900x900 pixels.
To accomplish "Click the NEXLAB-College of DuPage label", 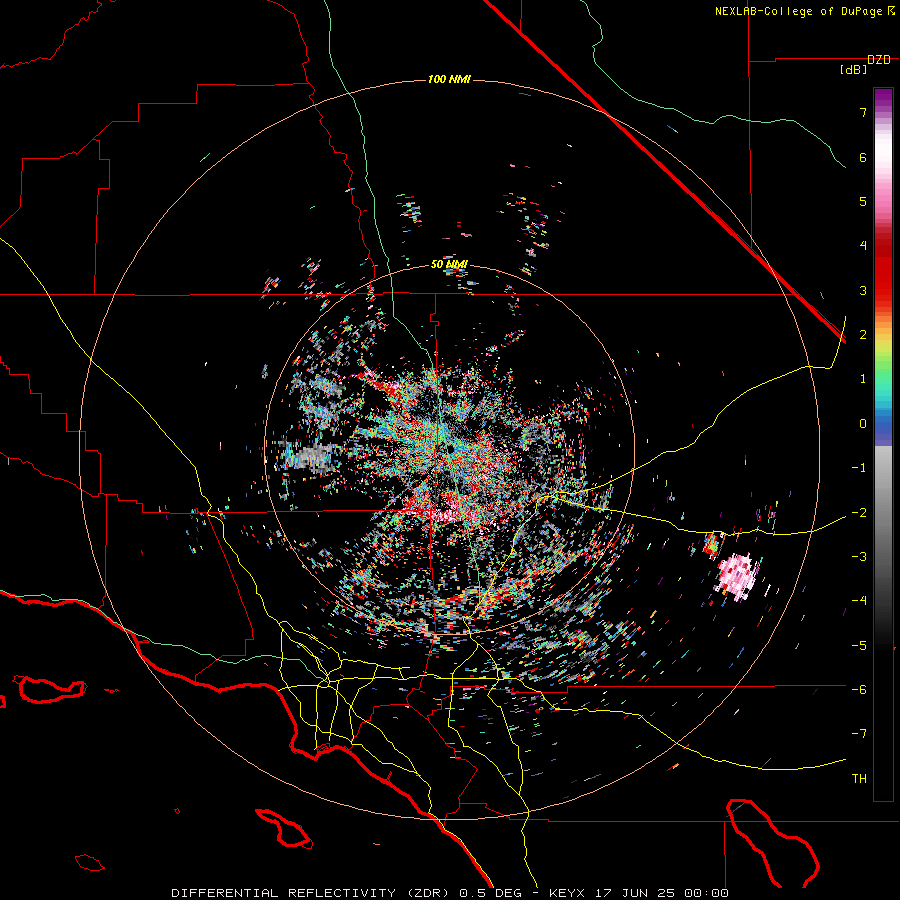I will [x=804, y=11].
